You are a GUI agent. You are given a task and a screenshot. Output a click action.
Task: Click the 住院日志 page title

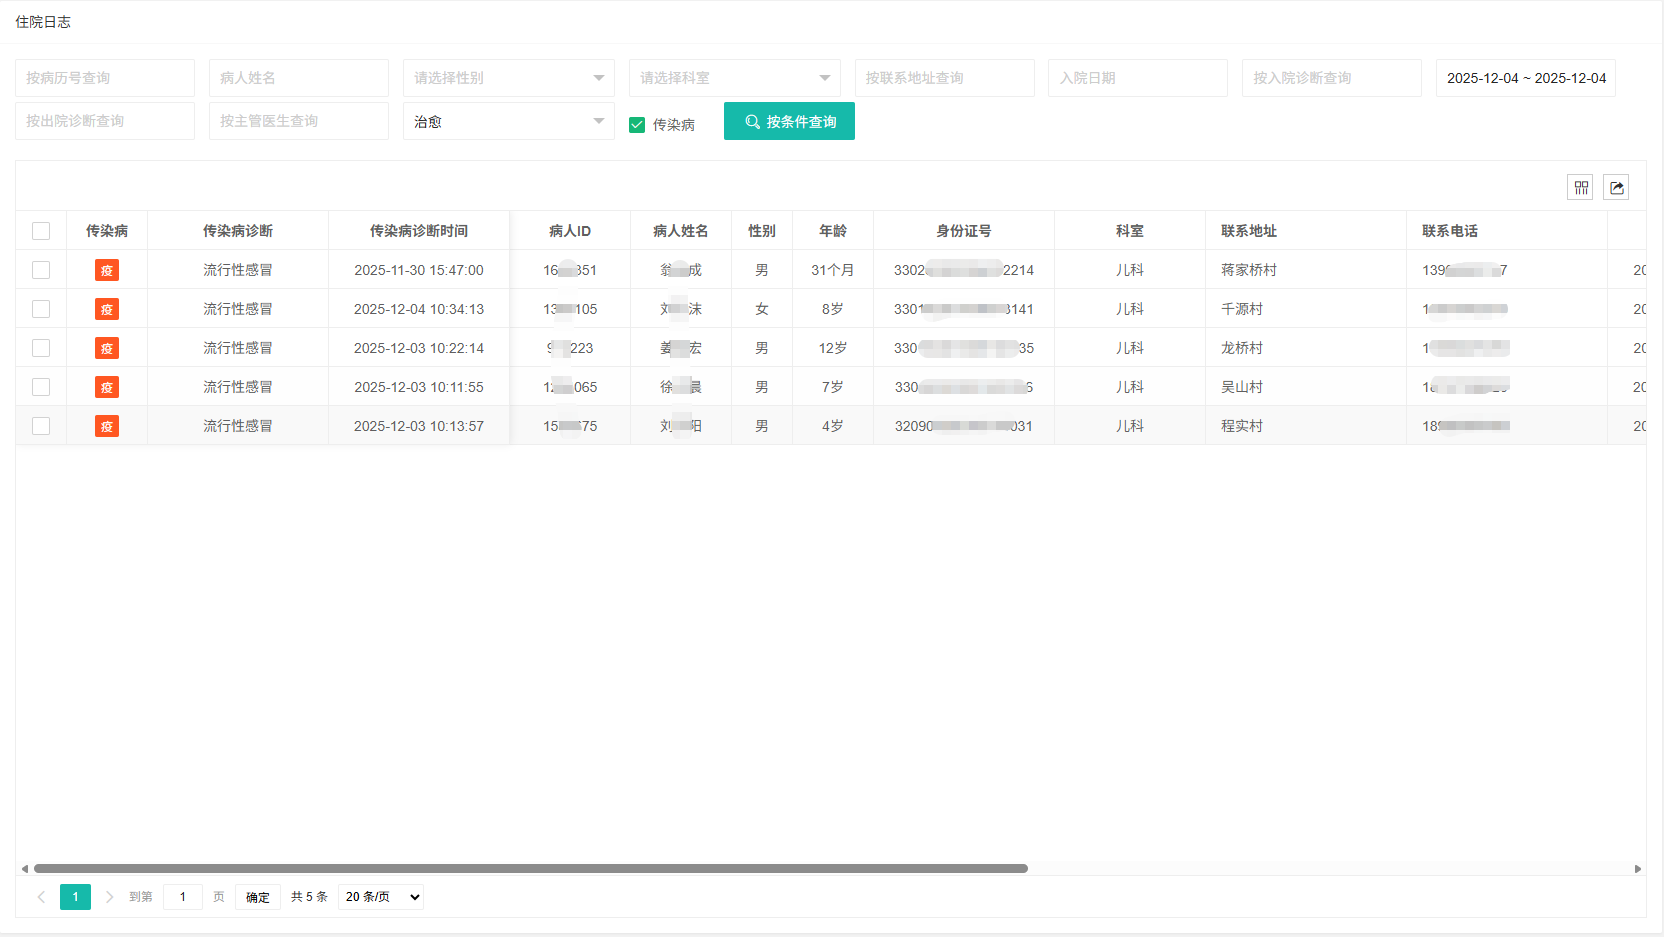(x=43, y=22)
